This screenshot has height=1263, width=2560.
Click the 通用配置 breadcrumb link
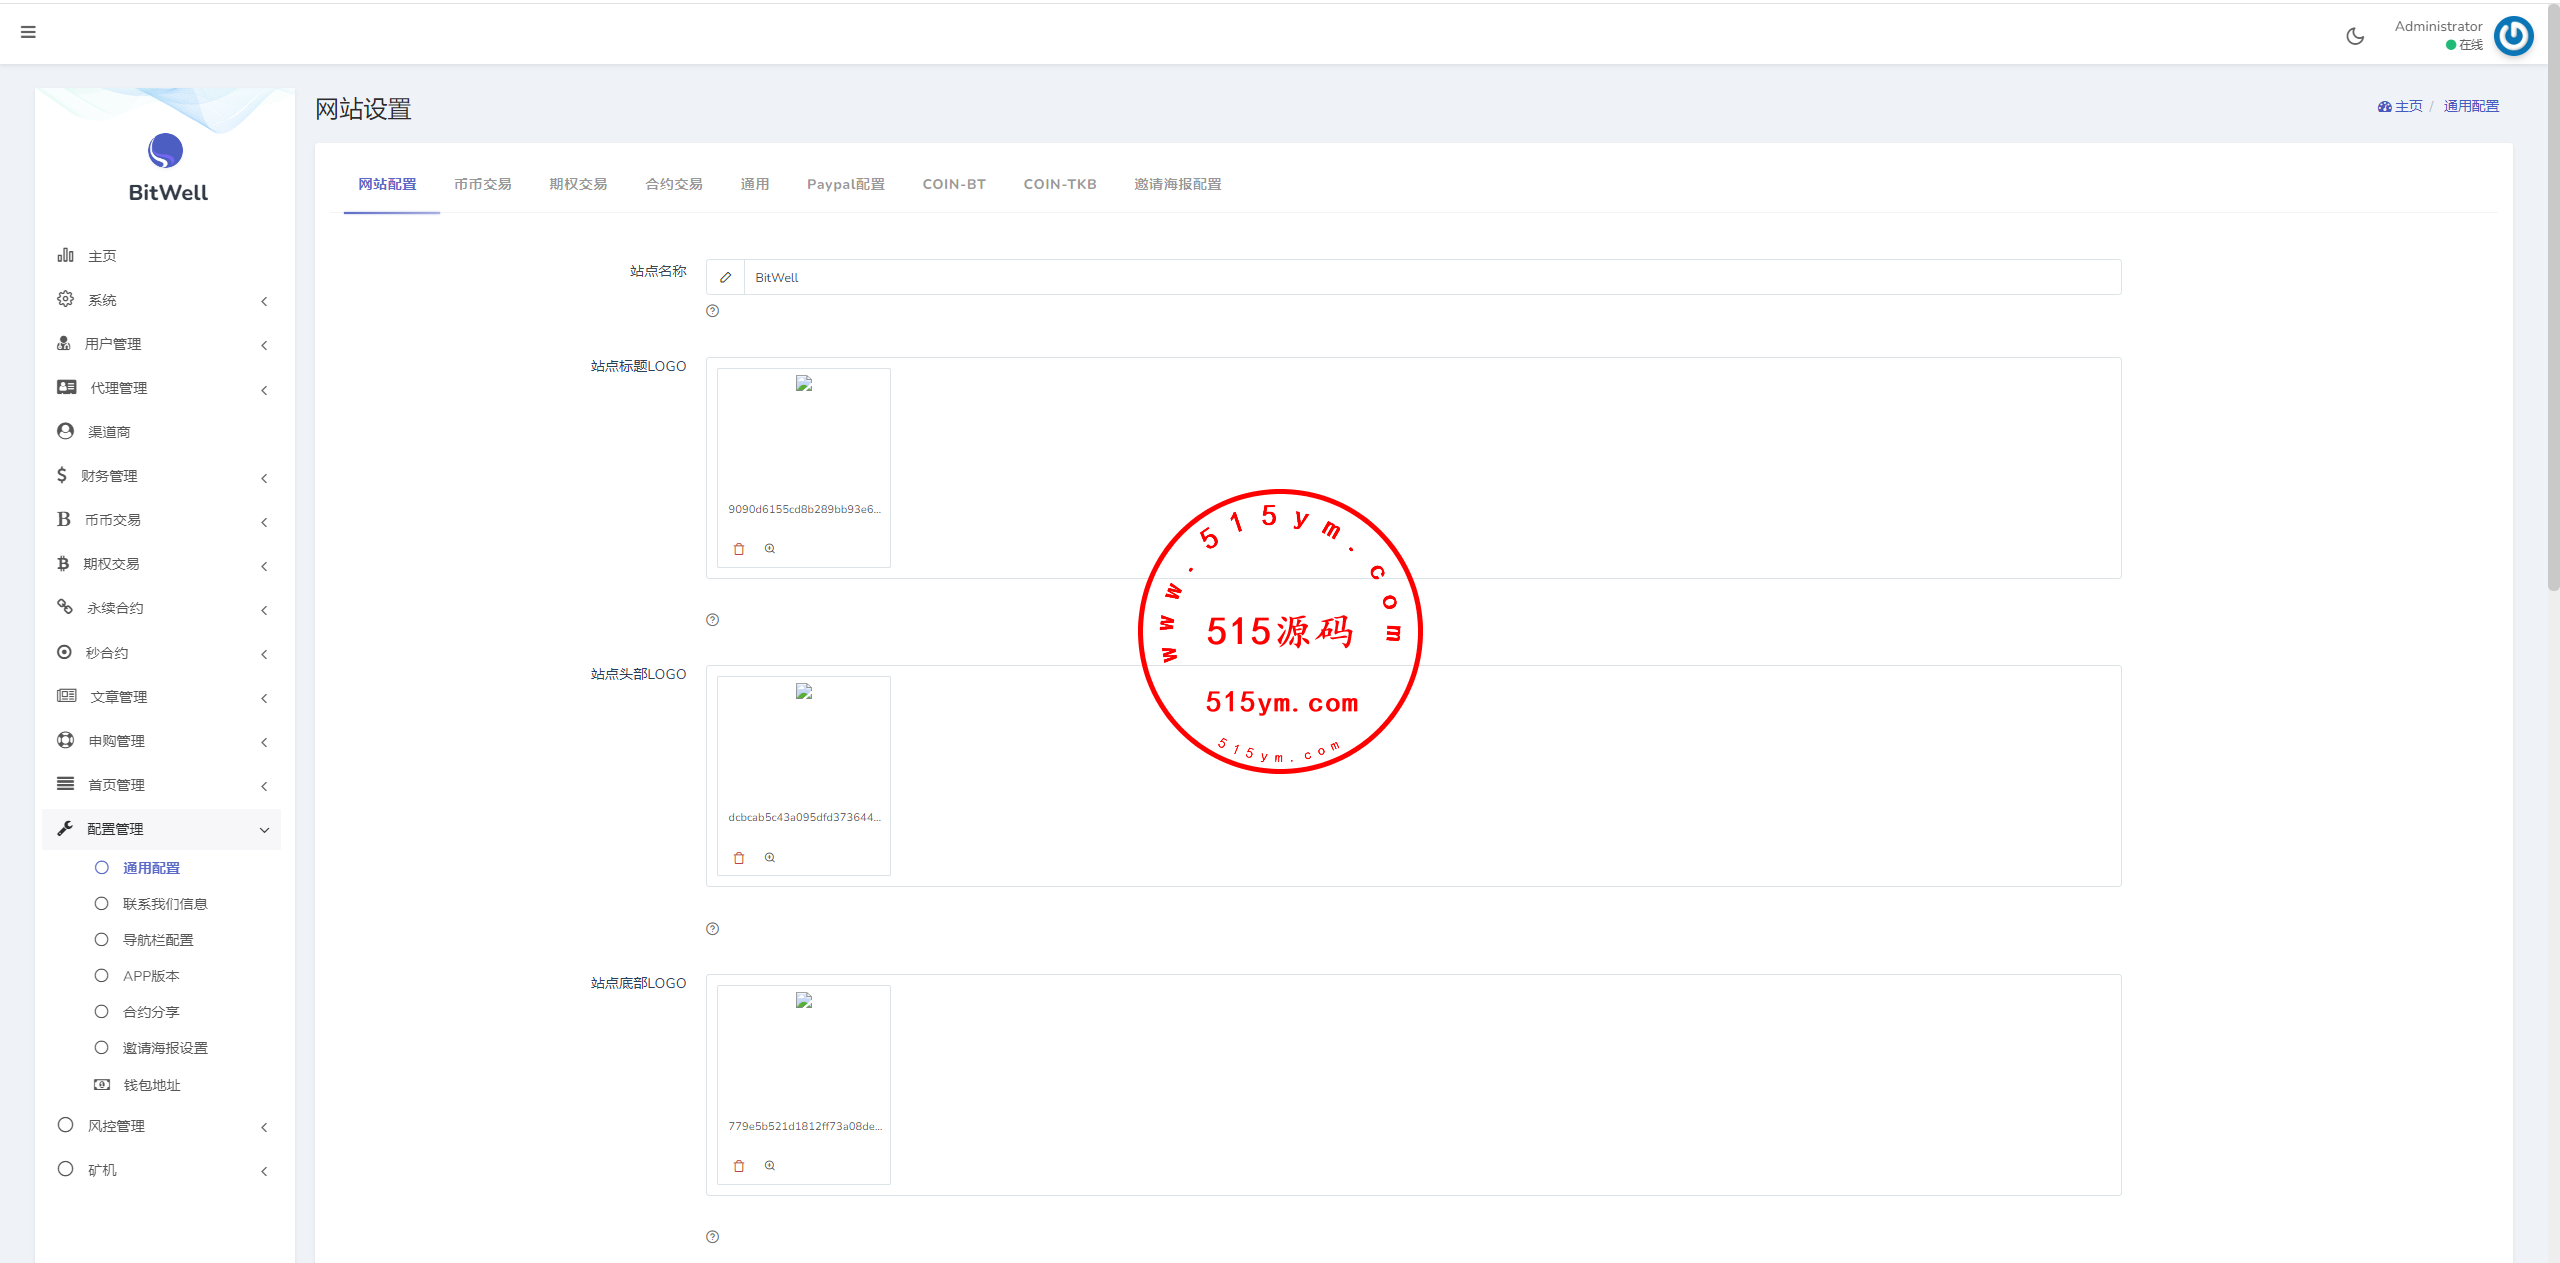pyautogui.click(x=2470, y=106)
